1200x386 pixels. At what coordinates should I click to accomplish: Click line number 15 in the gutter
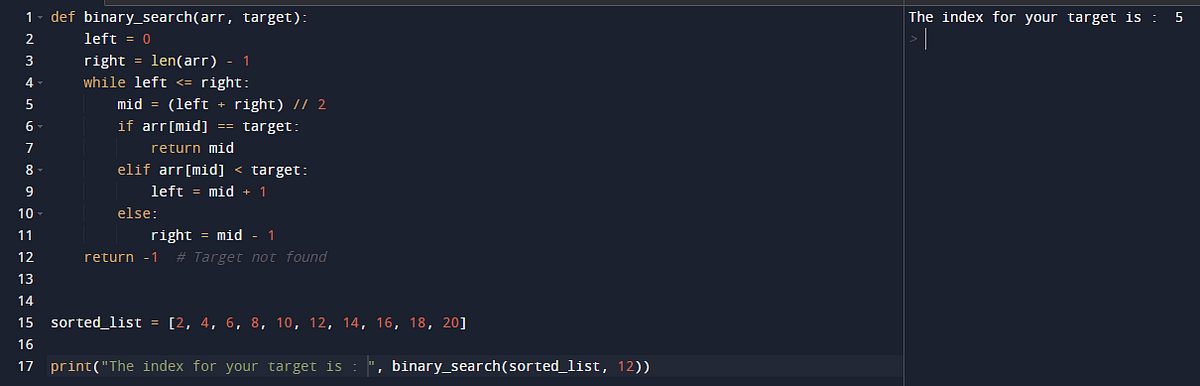(x=27, y=324)
